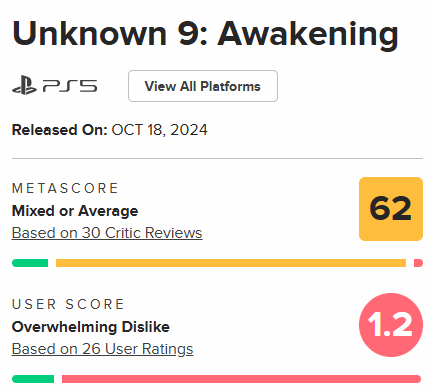The height and width of the screenshot is (392, 432).
Task: Click the PlayStation logo icon
Action: 24,86
